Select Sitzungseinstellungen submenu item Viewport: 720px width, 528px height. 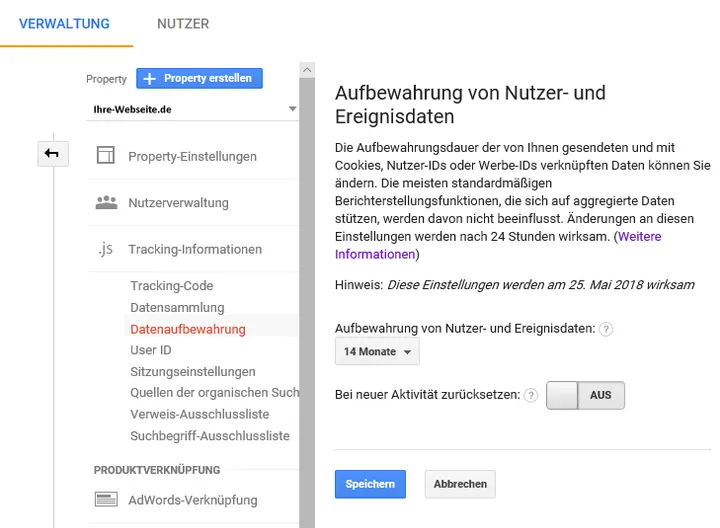tap(193, 372)
